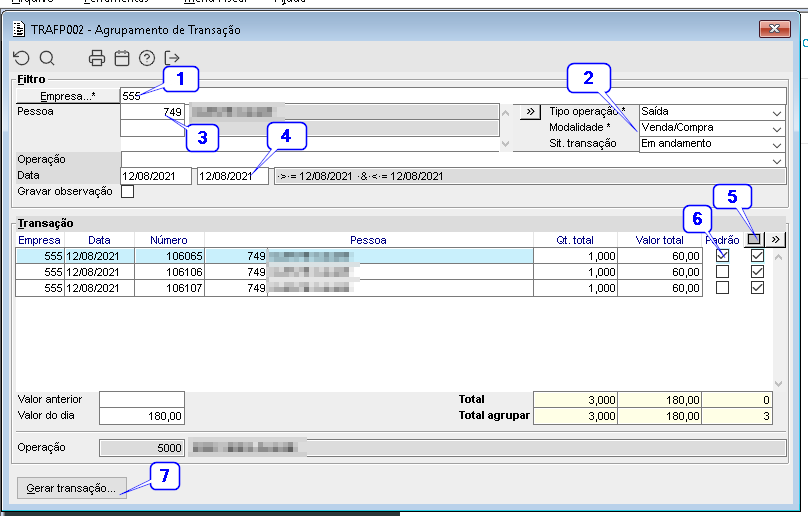Open the calendar toolbar icon

[x=122, y=58]
